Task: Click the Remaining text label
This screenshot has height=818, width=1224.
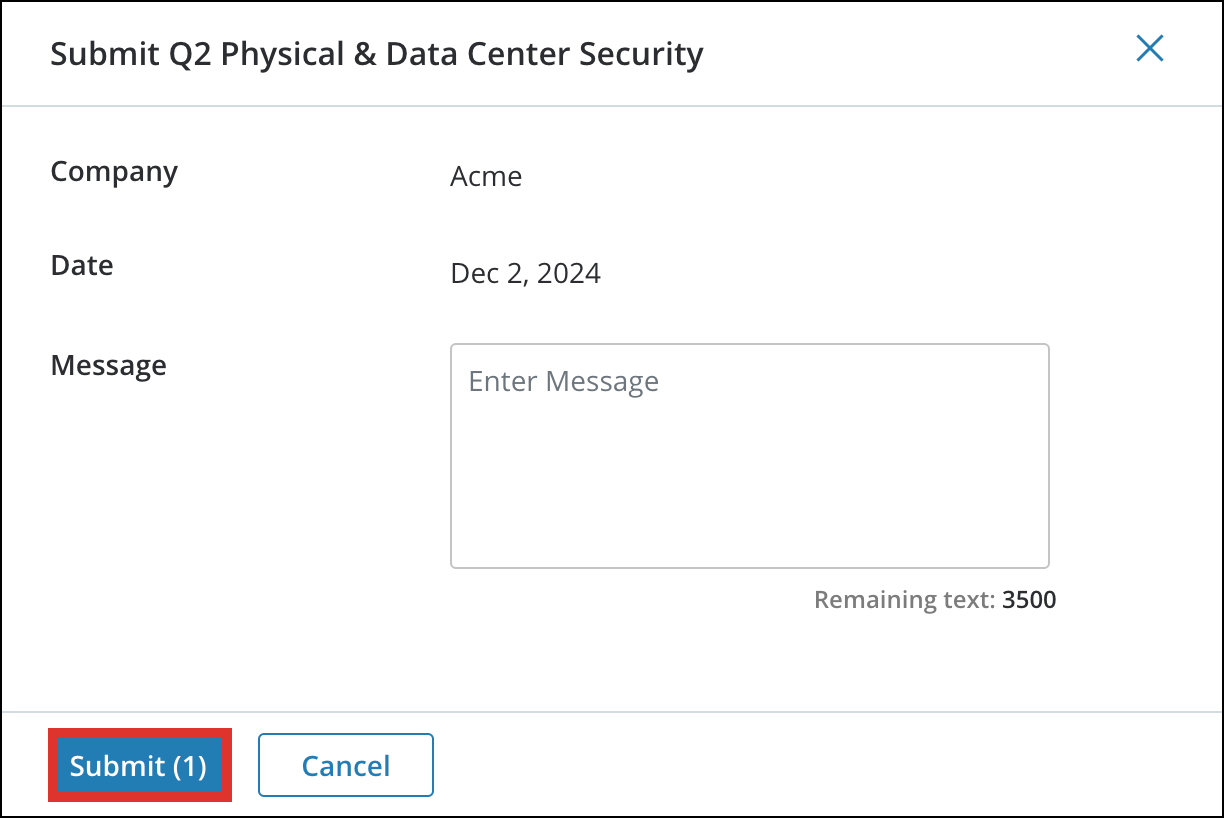Action: coord(904,600)
